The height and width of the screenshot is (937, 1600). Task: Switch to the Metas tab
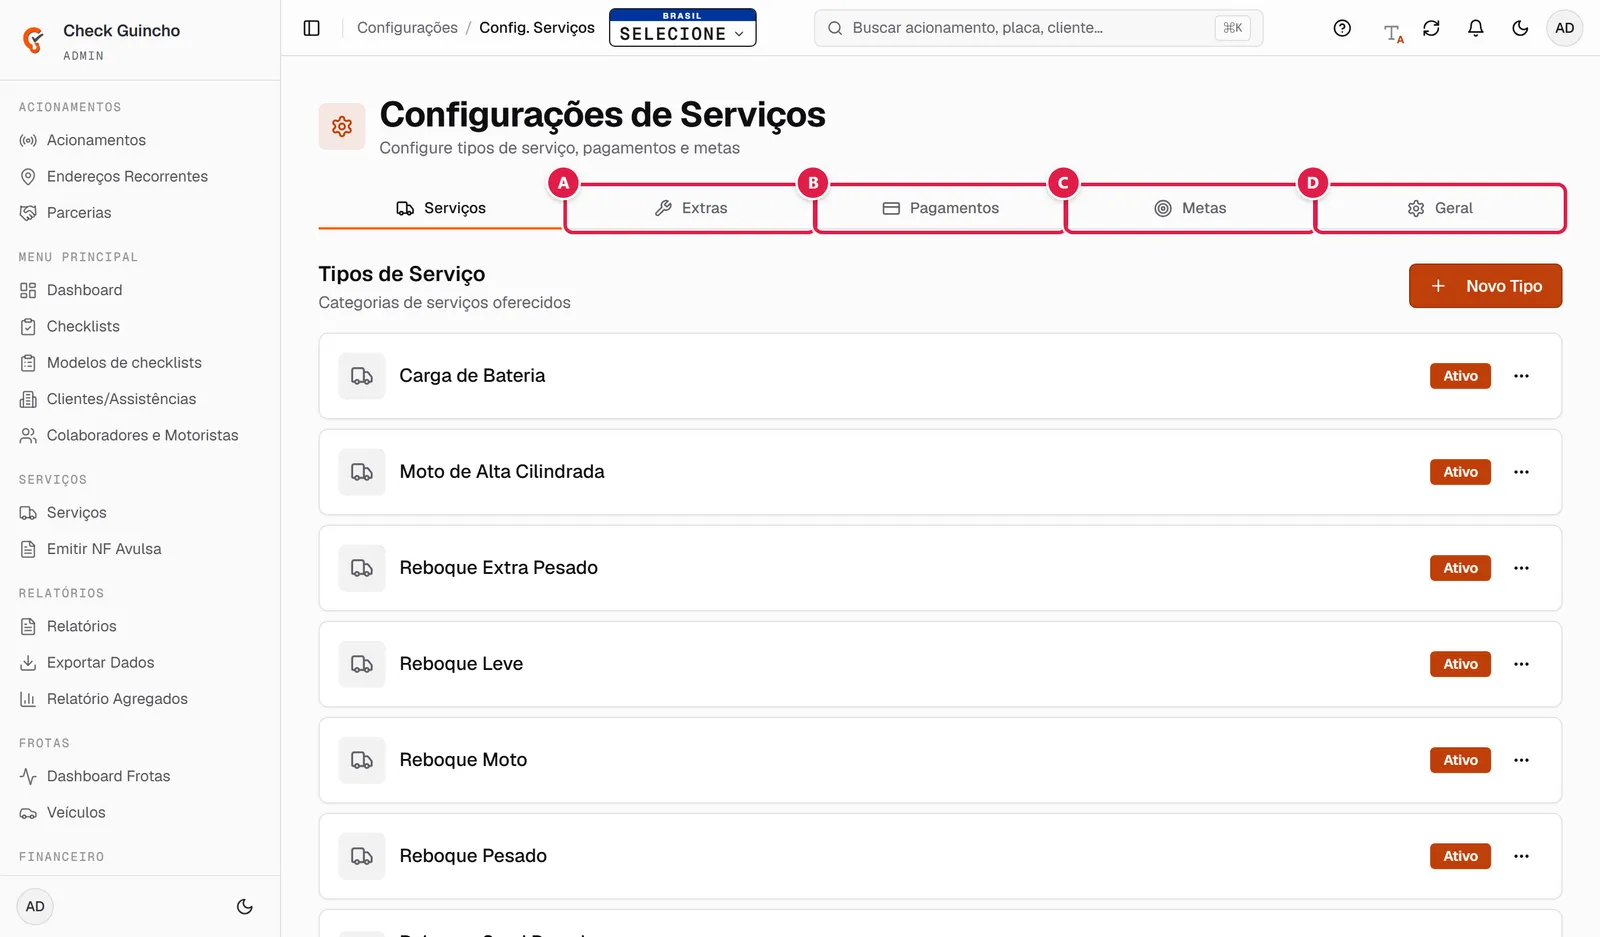pyautogui.click(x=1190, y=208)
